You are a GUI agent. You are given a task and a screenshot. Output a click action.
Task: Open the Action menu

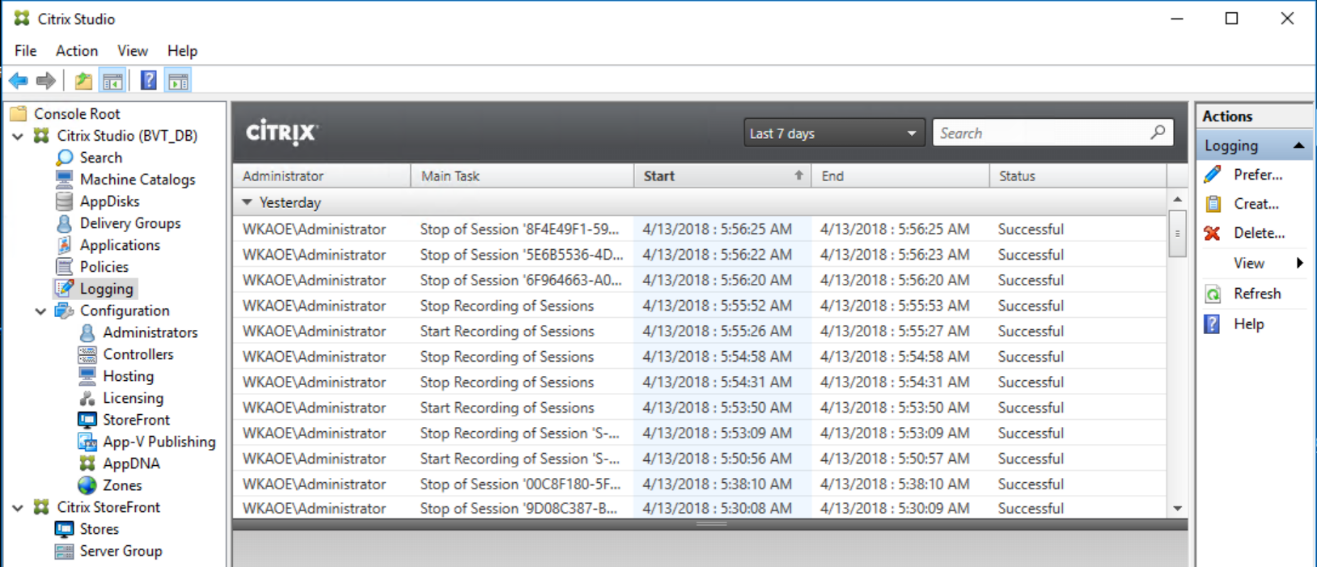click(x=77, y=51)
